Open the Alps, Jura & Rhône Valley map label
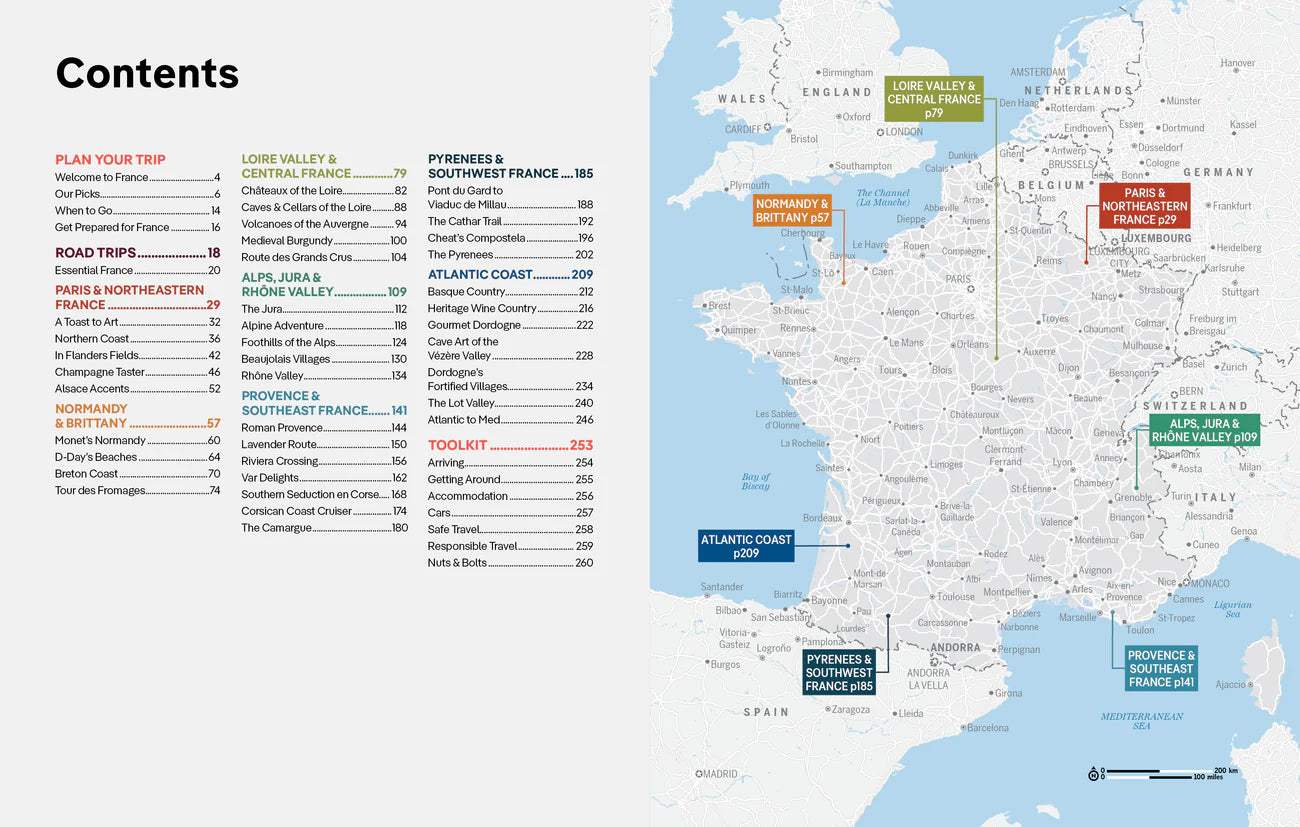The width and height of the screenshot is (1300, 827). 1203,431
